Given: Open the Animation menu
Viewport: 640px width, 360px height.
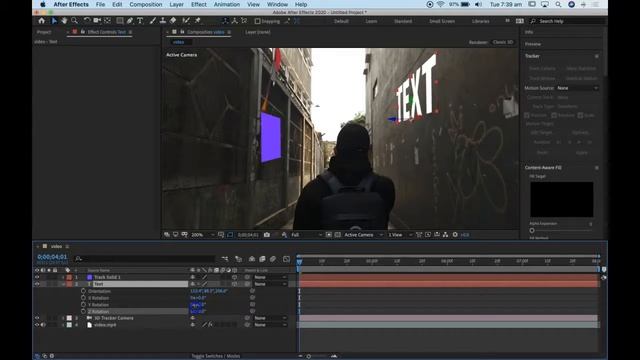Looking at the screenshot, I should [x=227, y=4].
